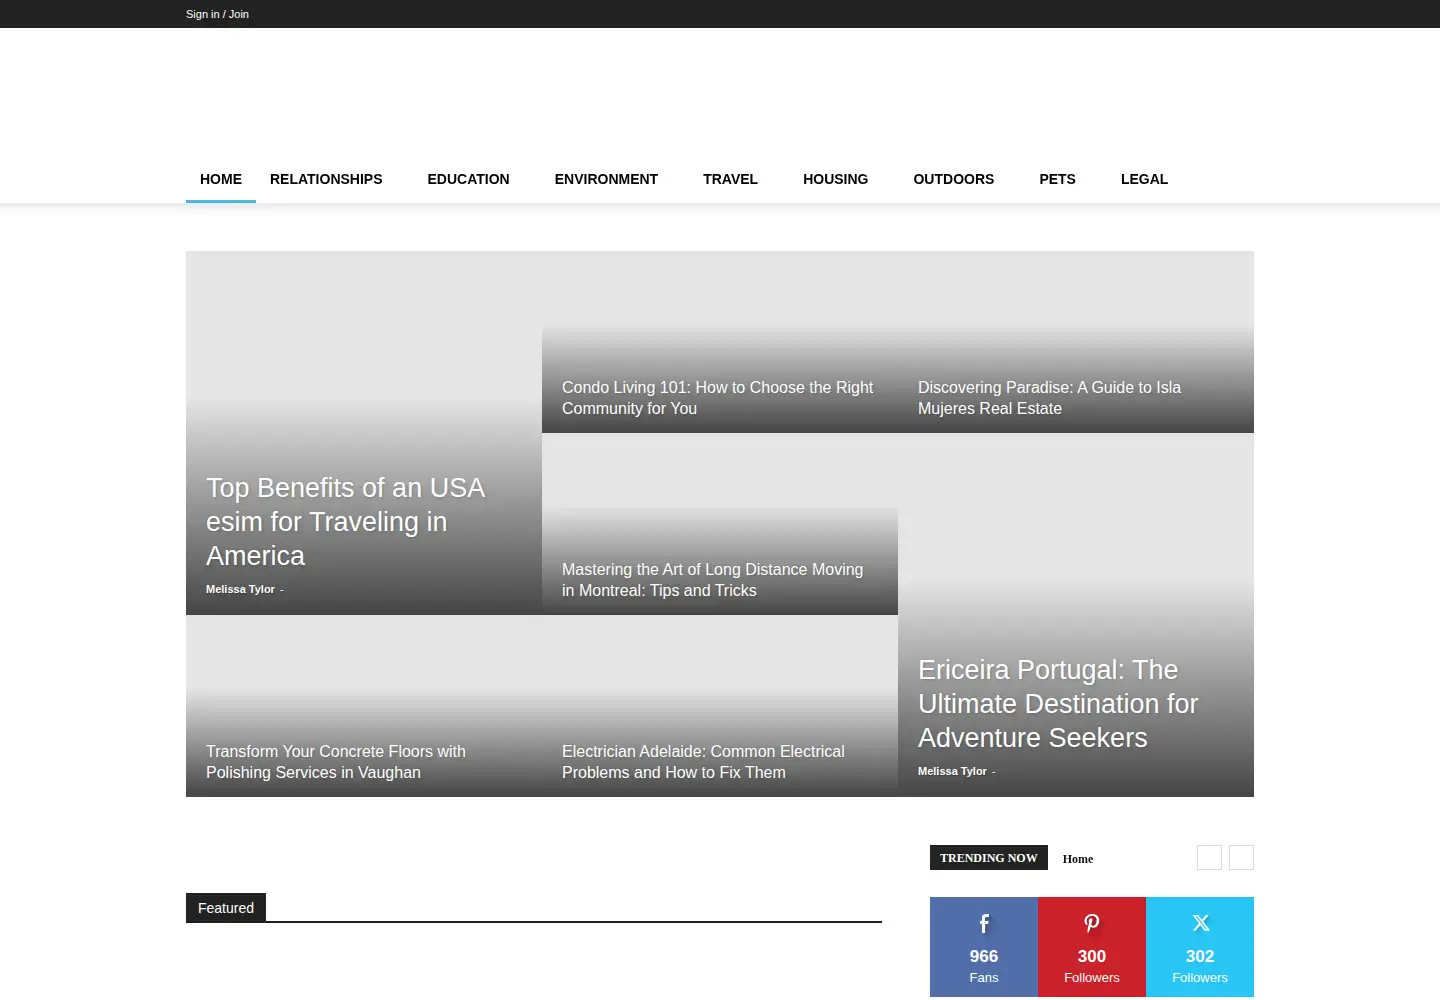
Task: Open the OUTDOORS menu
Action: pyautogui.click(x=953, y=179)
